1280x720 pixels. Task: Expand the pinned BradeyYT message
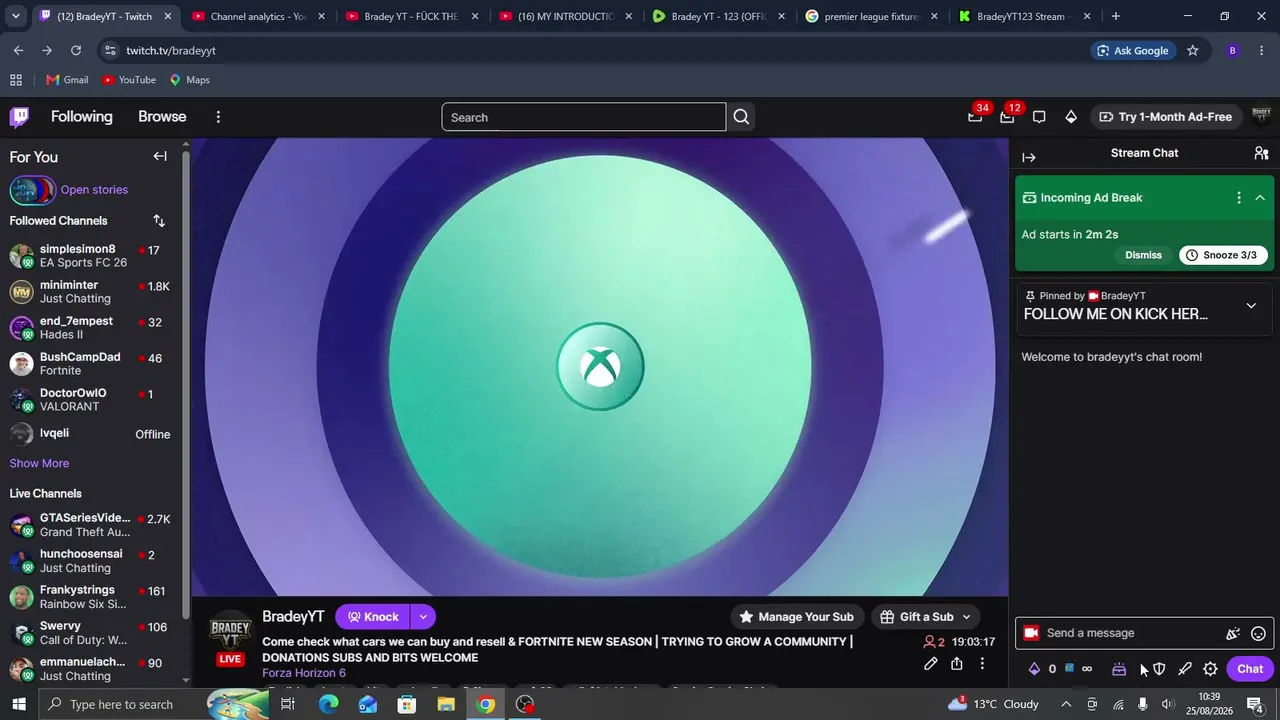pyautogui.click(x=1251, y=306)
